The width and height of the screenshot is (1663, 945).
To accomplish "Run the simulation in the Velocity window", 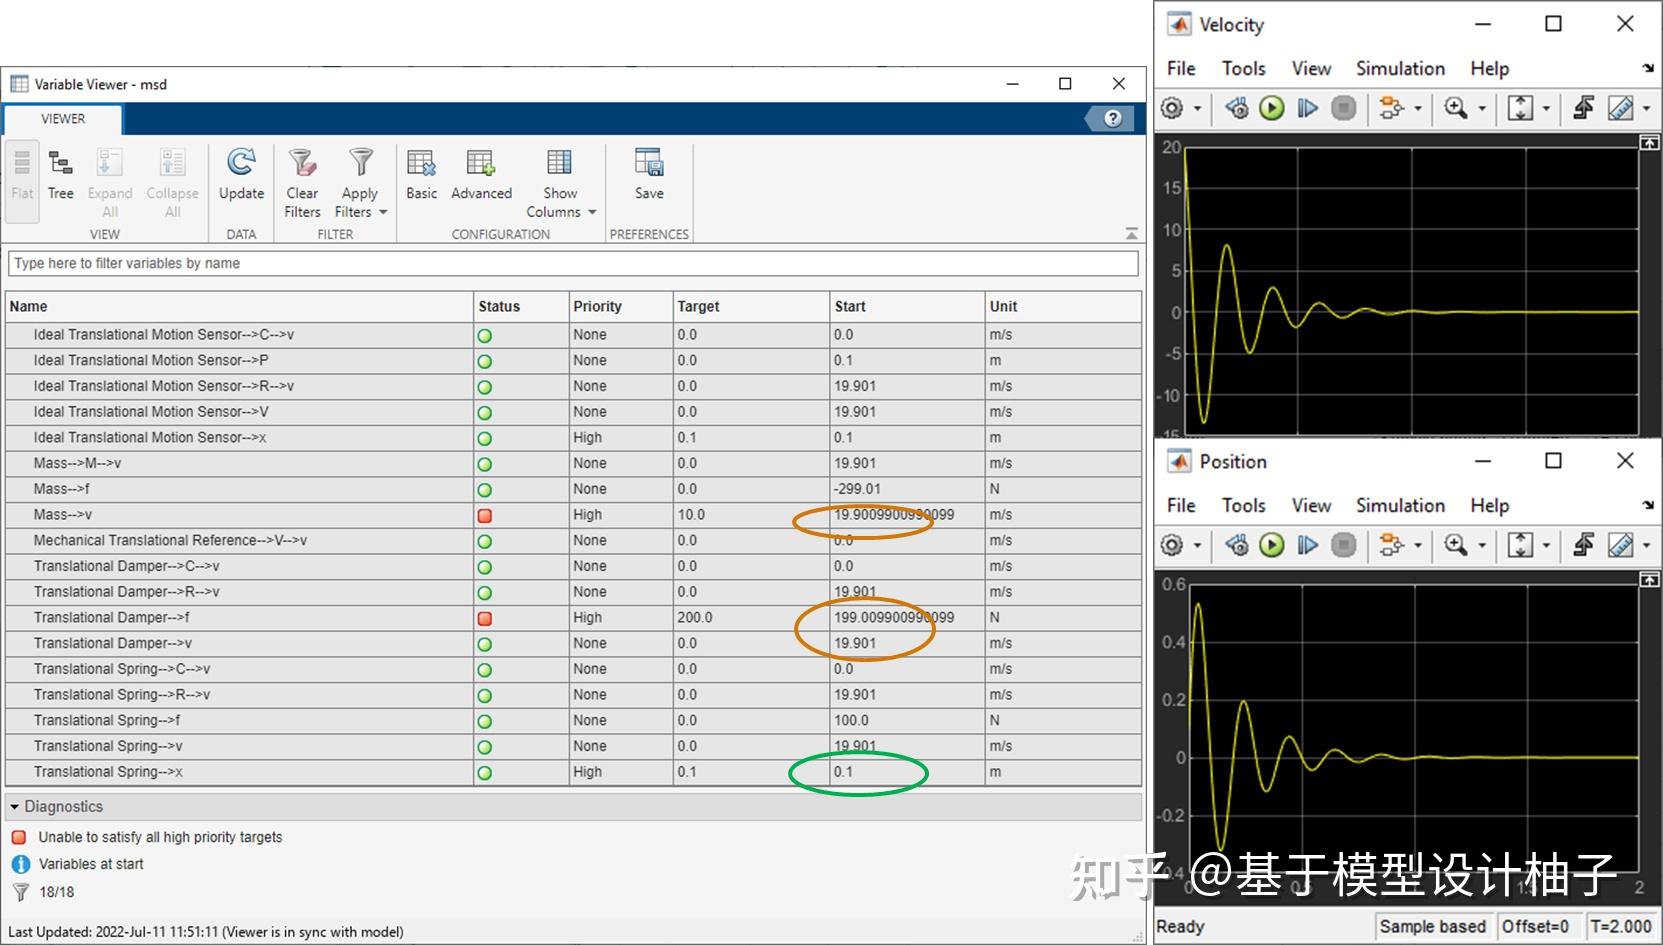I will (x=1271, y=108).
